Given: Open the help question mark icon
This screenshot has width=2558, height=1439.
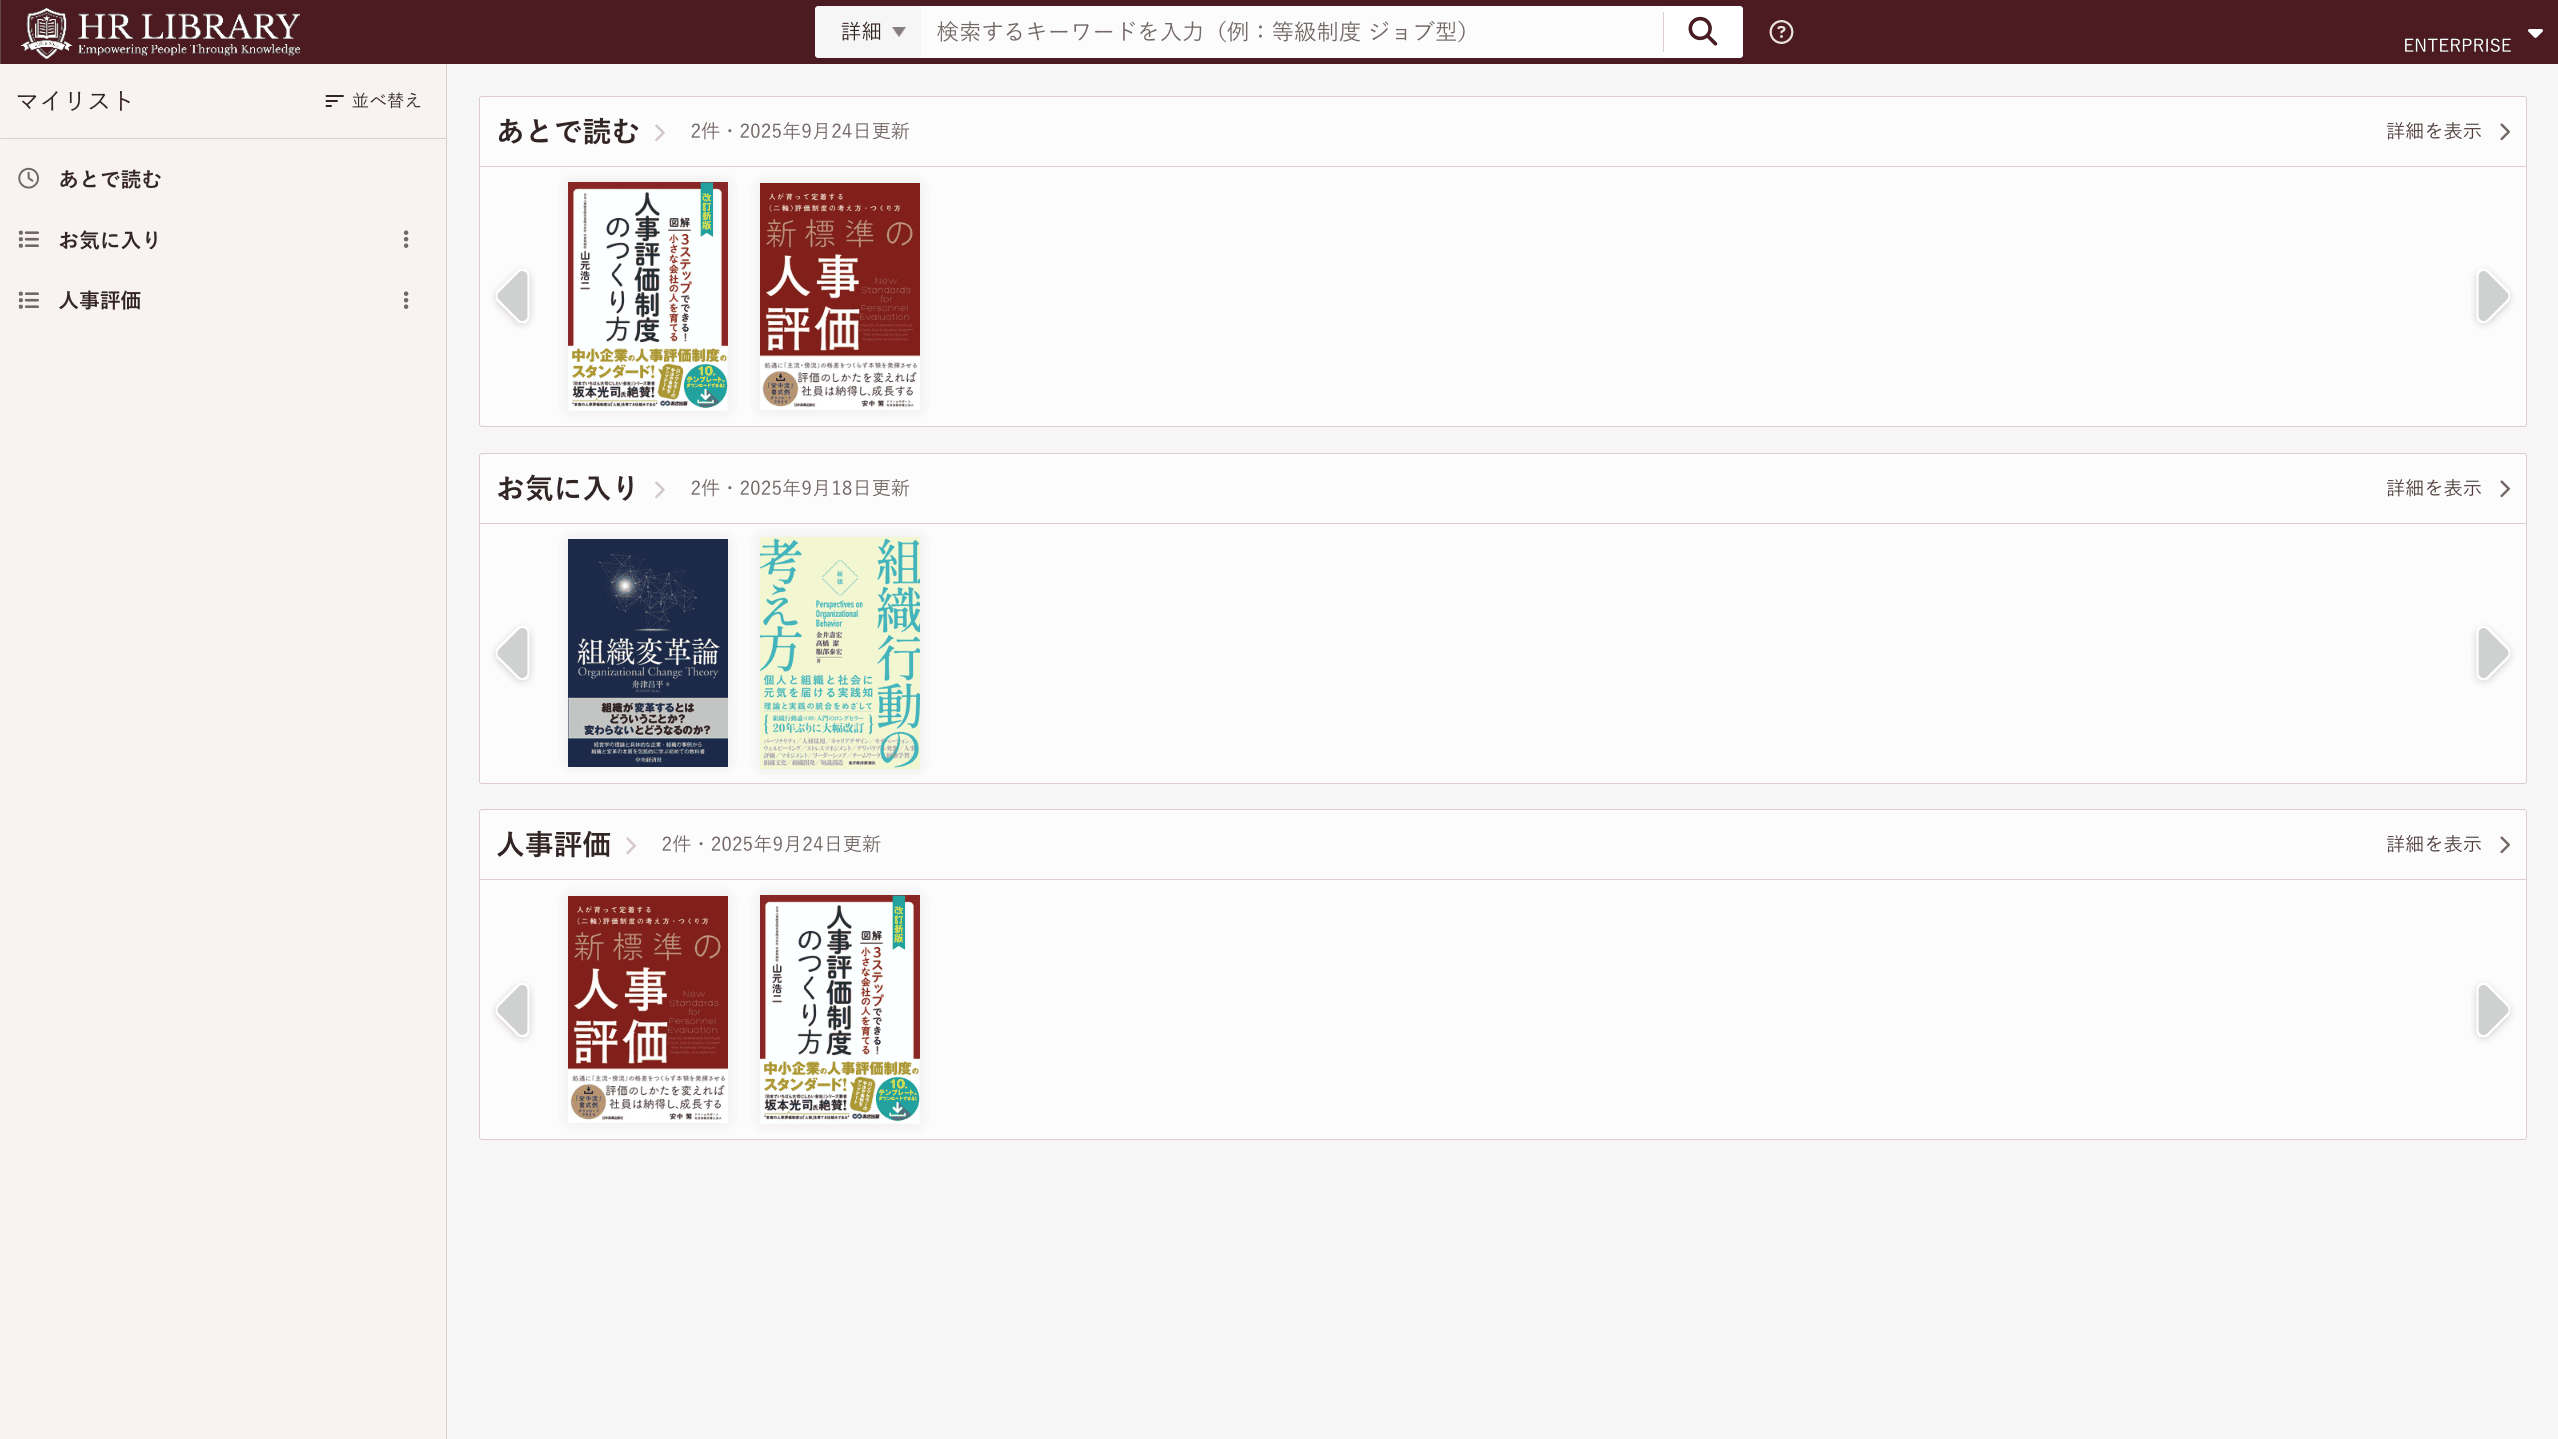Looking at the screenshot, I should pyautogui.click(x=1781, y=32).
